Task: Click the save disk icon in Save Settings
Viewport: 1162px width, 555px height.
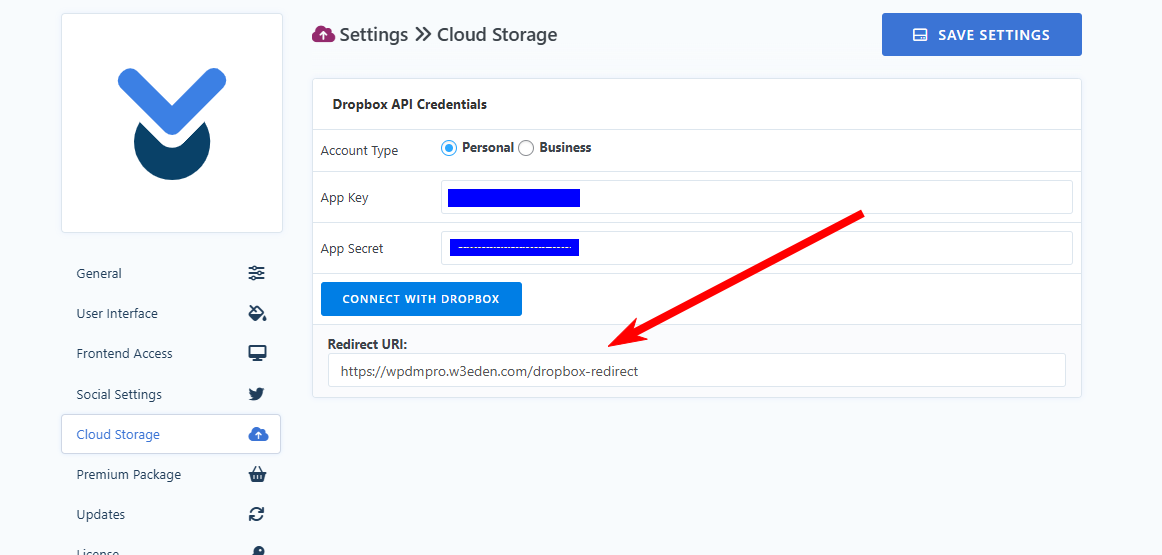Action: coord(920,35)
